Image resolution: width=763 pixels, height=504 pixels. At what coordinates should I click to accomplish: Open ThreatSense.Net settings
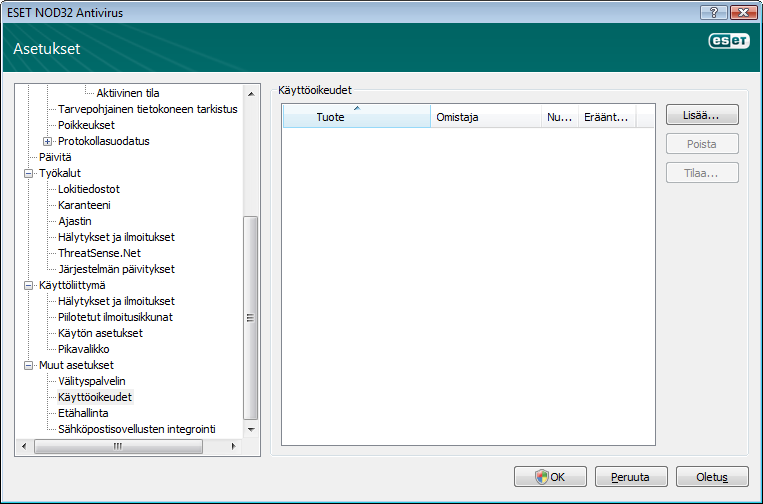(99, 253)
